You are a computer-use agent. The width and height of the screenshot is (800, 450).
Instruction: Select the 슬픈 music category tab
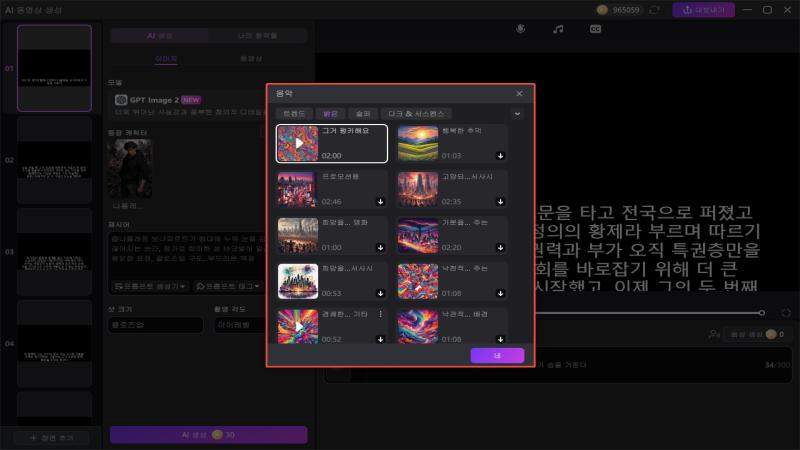[363, 114]
